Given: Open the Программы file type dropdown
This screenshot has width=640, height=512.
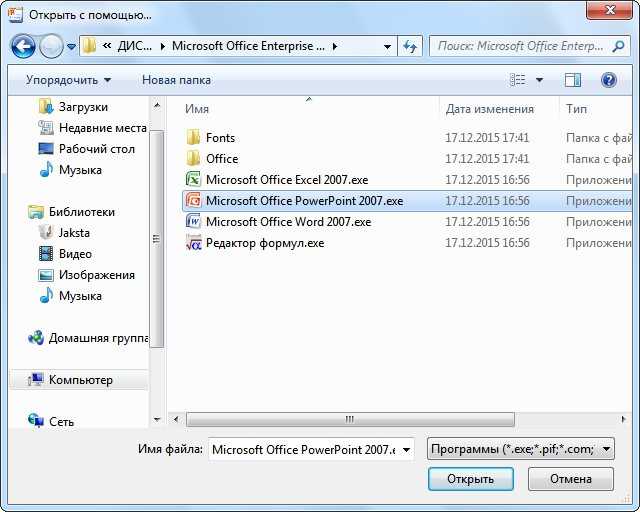Looking at the screenshot, I should coord(520,449).
